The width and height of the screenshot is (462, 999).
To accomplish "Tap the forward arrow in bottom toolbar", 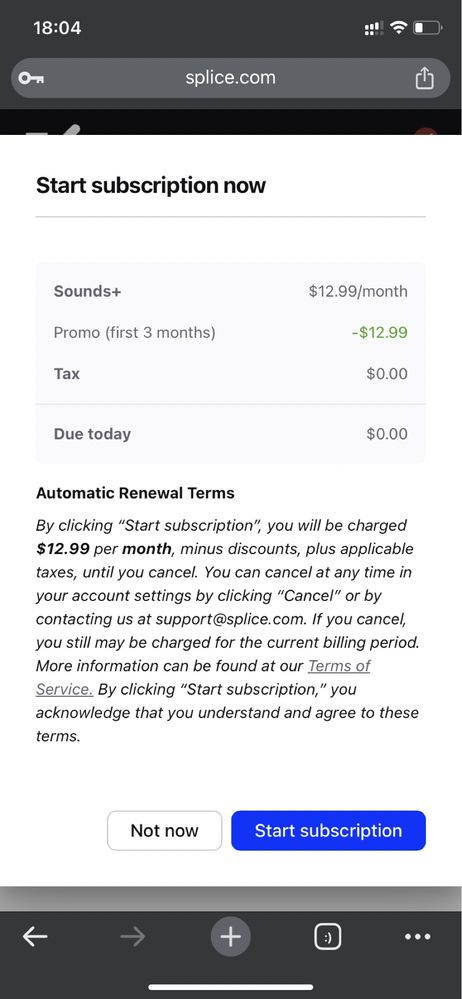I will pos(133,937).
